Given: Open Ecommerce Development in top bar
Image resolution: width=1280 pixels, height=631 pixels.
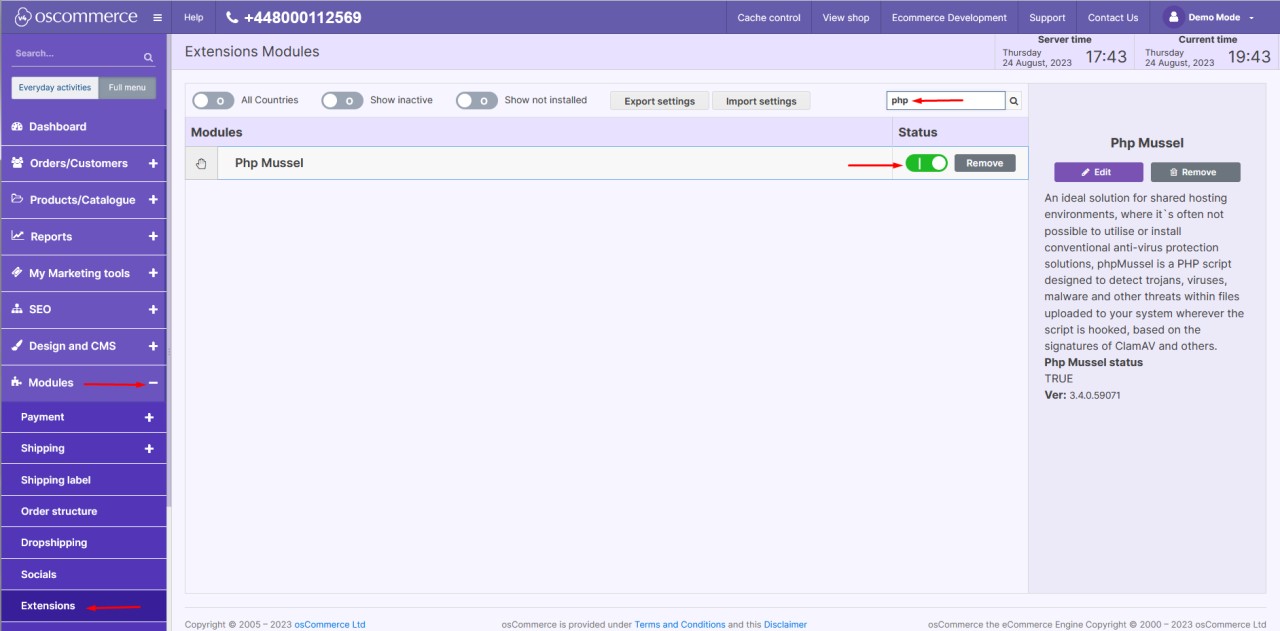Looking at the screenshot, I should (x=949, y=17).
